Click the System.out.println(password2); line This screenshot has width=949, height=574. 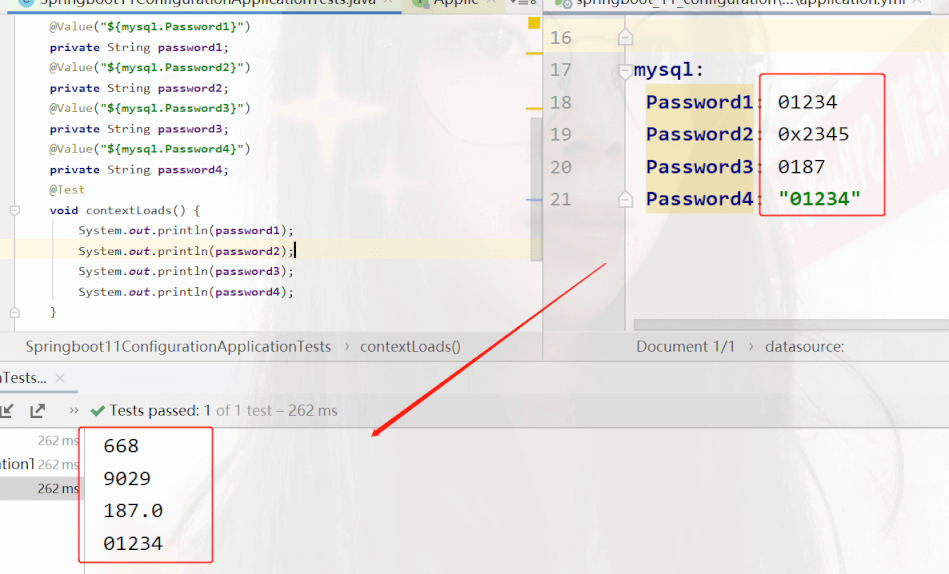pyautogui.click(x=186, y=251)
